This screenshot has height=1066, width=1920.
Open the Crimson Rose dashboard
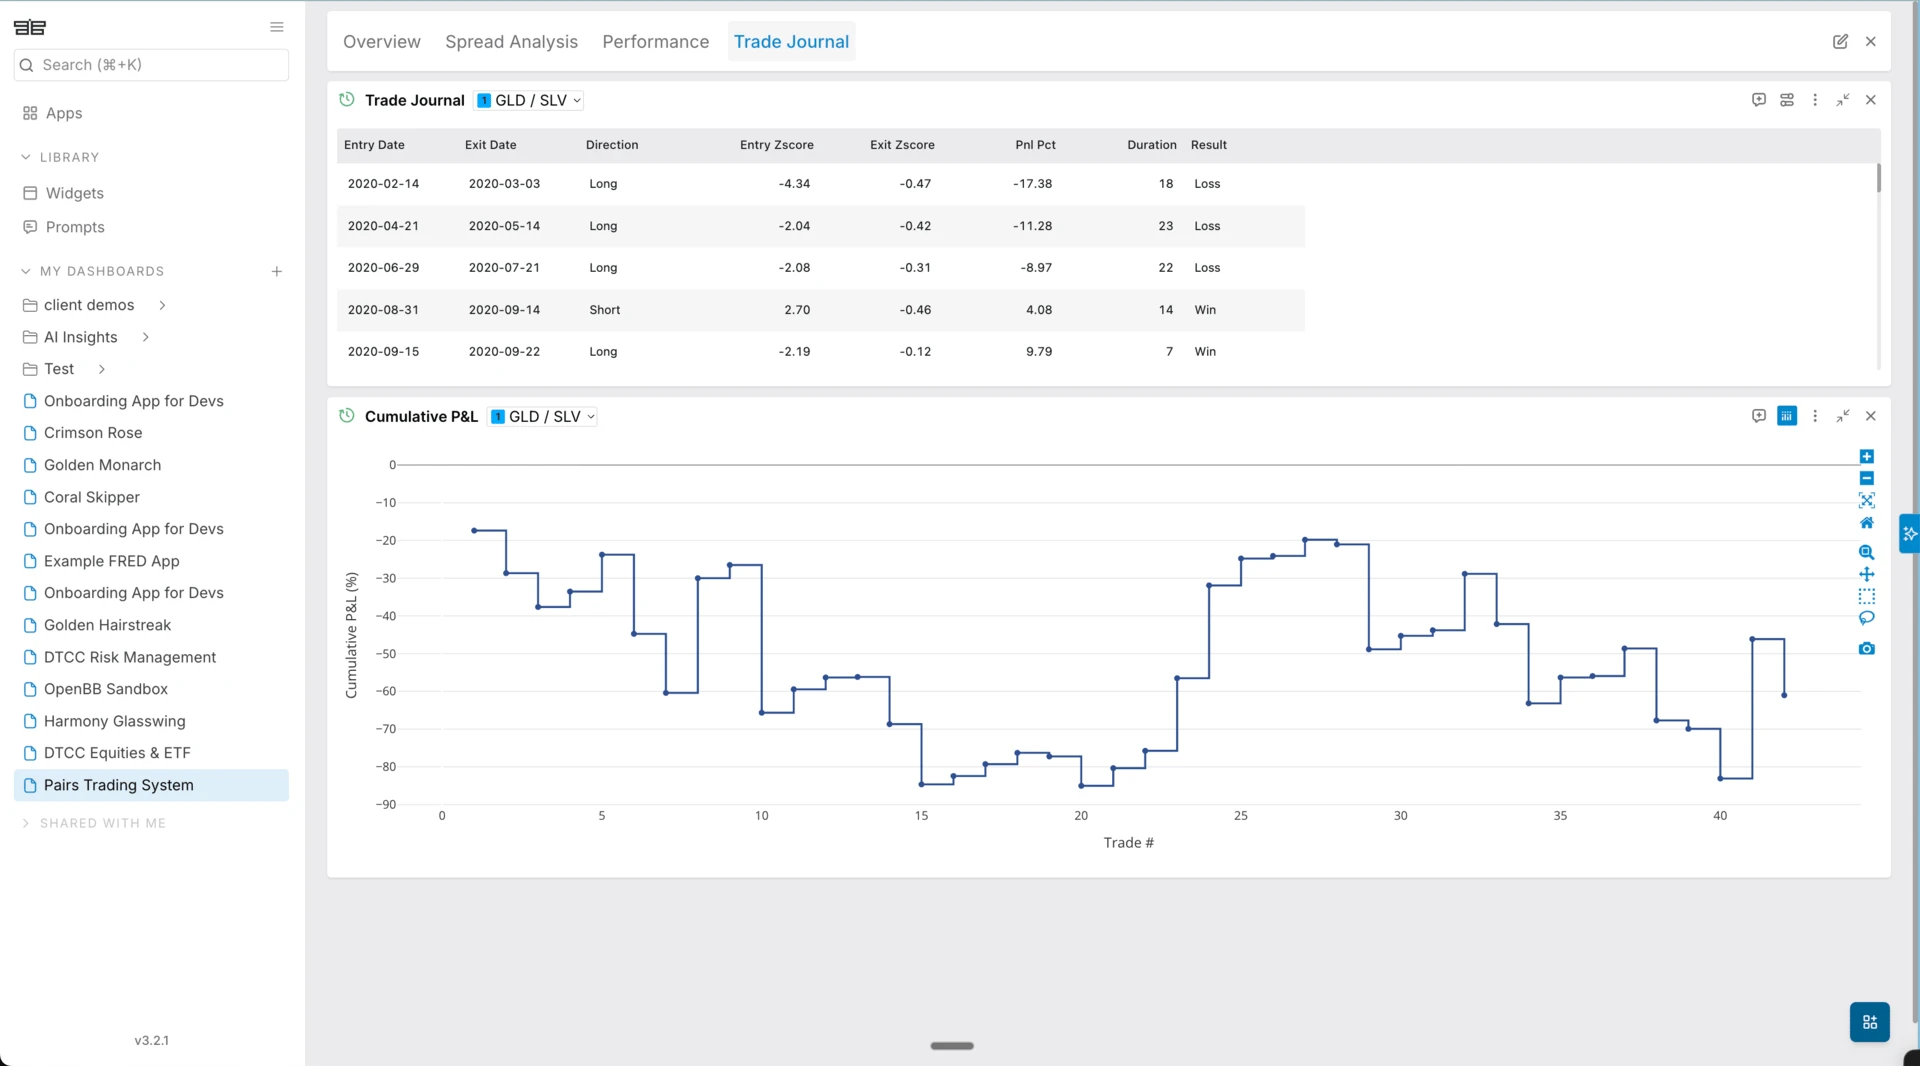point(93,432)
